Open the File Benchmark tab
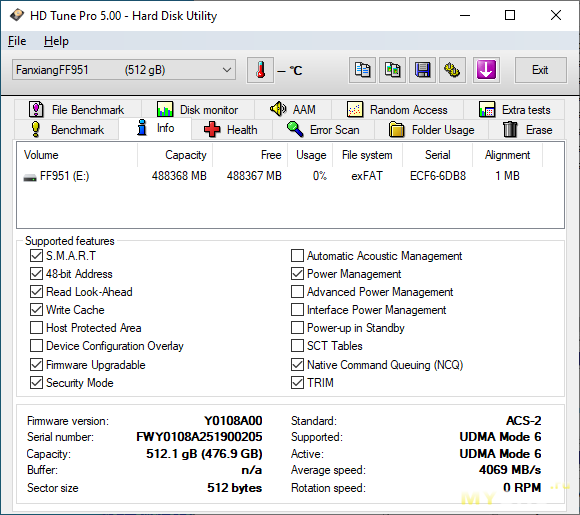This screenshot has height=515, width=580. 77,110
